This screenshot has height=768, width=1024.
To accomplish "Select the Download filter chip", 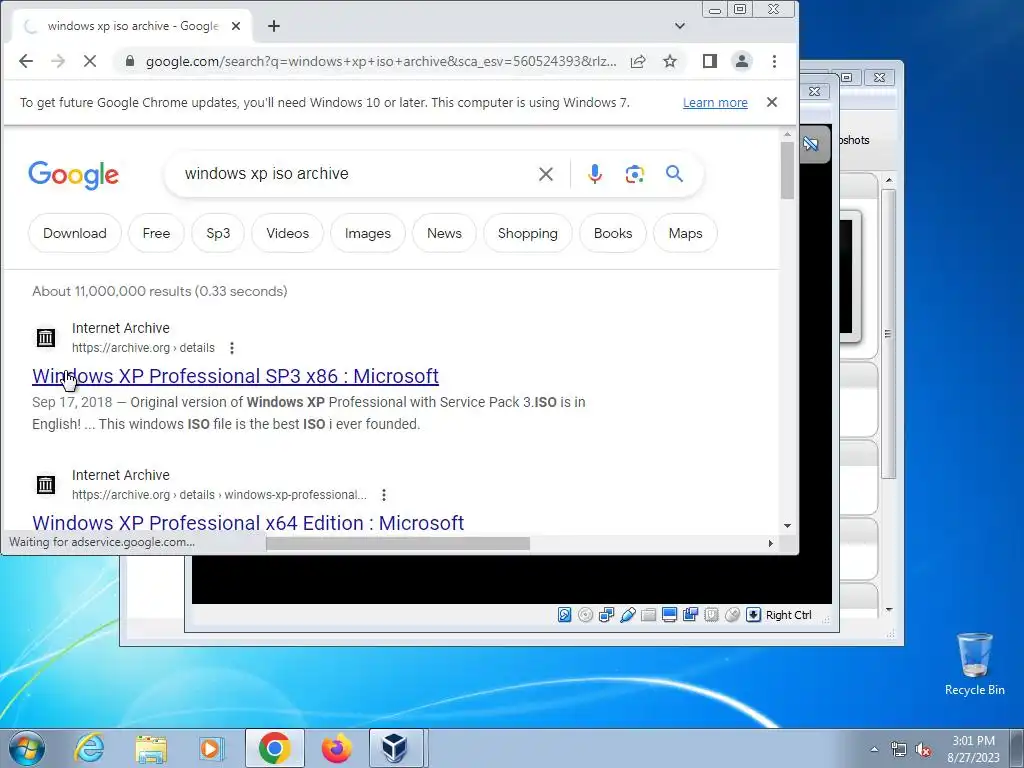I will [x=74, y=233].
